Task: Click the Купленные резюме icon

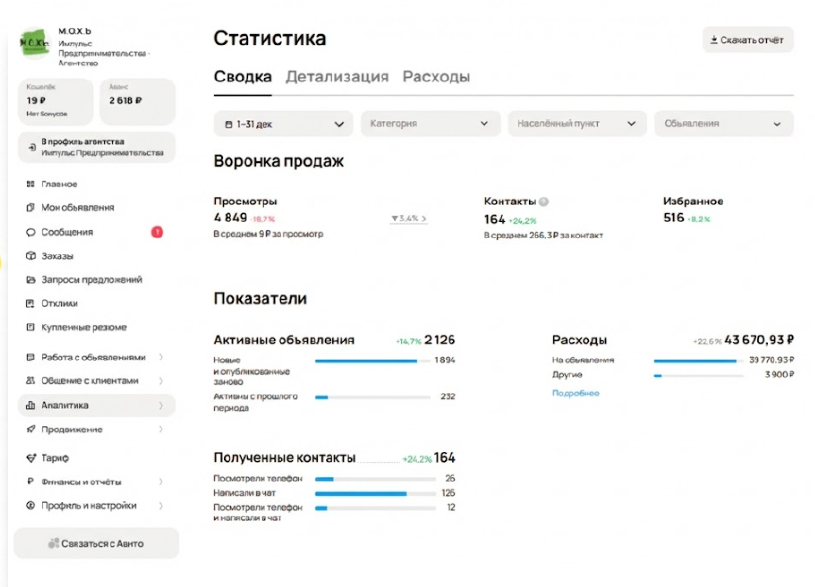Action: [31, 328]
